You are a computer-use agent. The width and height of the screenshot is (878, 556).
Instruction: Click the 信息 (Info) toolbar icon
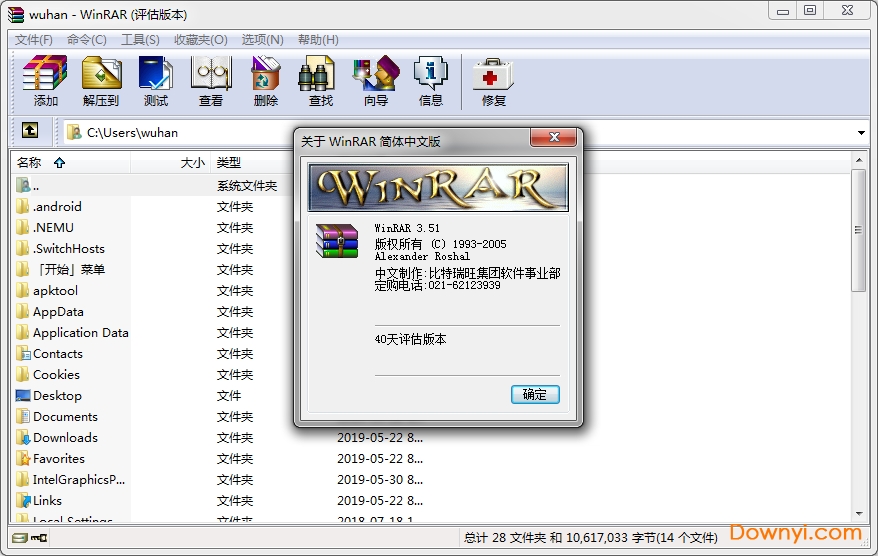click(431, 73)
